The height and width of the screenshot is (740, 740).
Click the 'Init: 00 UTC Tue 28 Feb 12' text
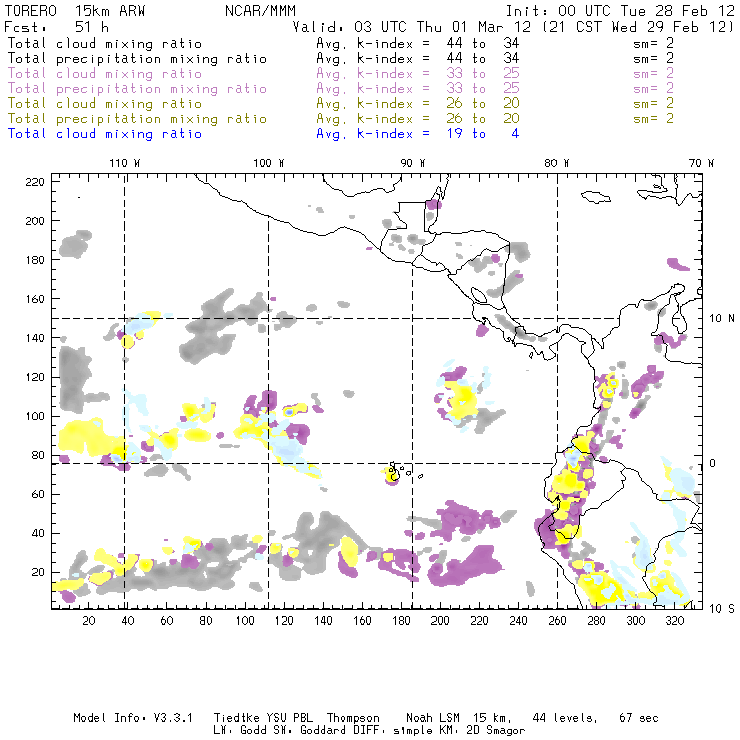point(620,11)
